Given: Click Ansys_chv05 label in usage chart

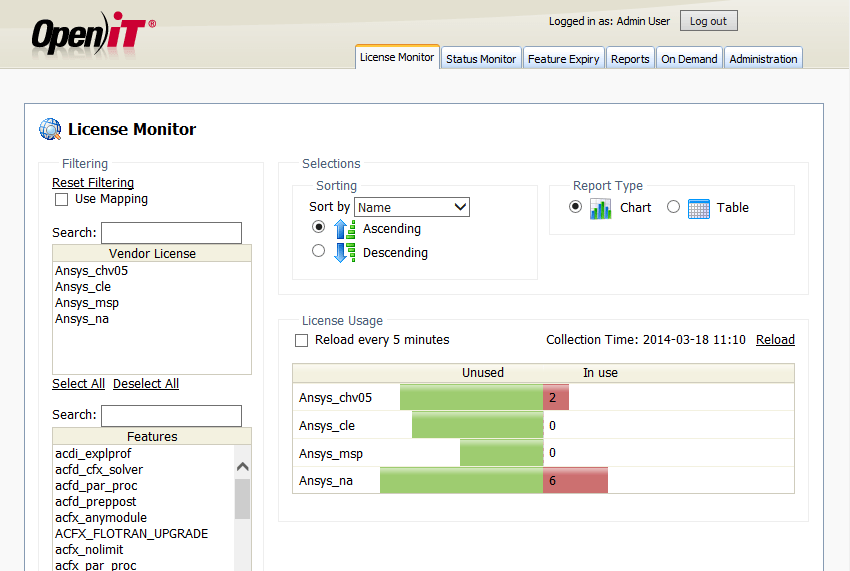Looking at the screenshot, I should (336, 397).
